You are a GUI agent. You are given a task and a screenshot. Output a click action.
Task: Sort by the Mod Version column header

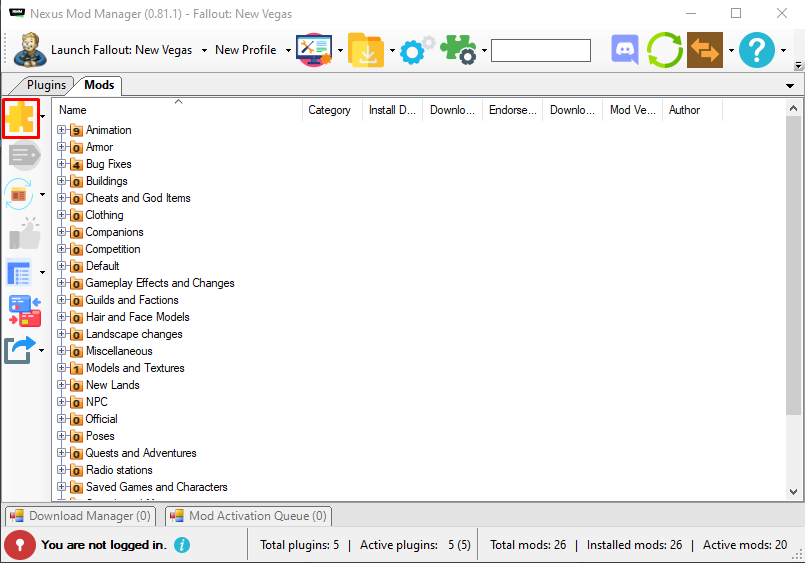(x=632, y=110)
